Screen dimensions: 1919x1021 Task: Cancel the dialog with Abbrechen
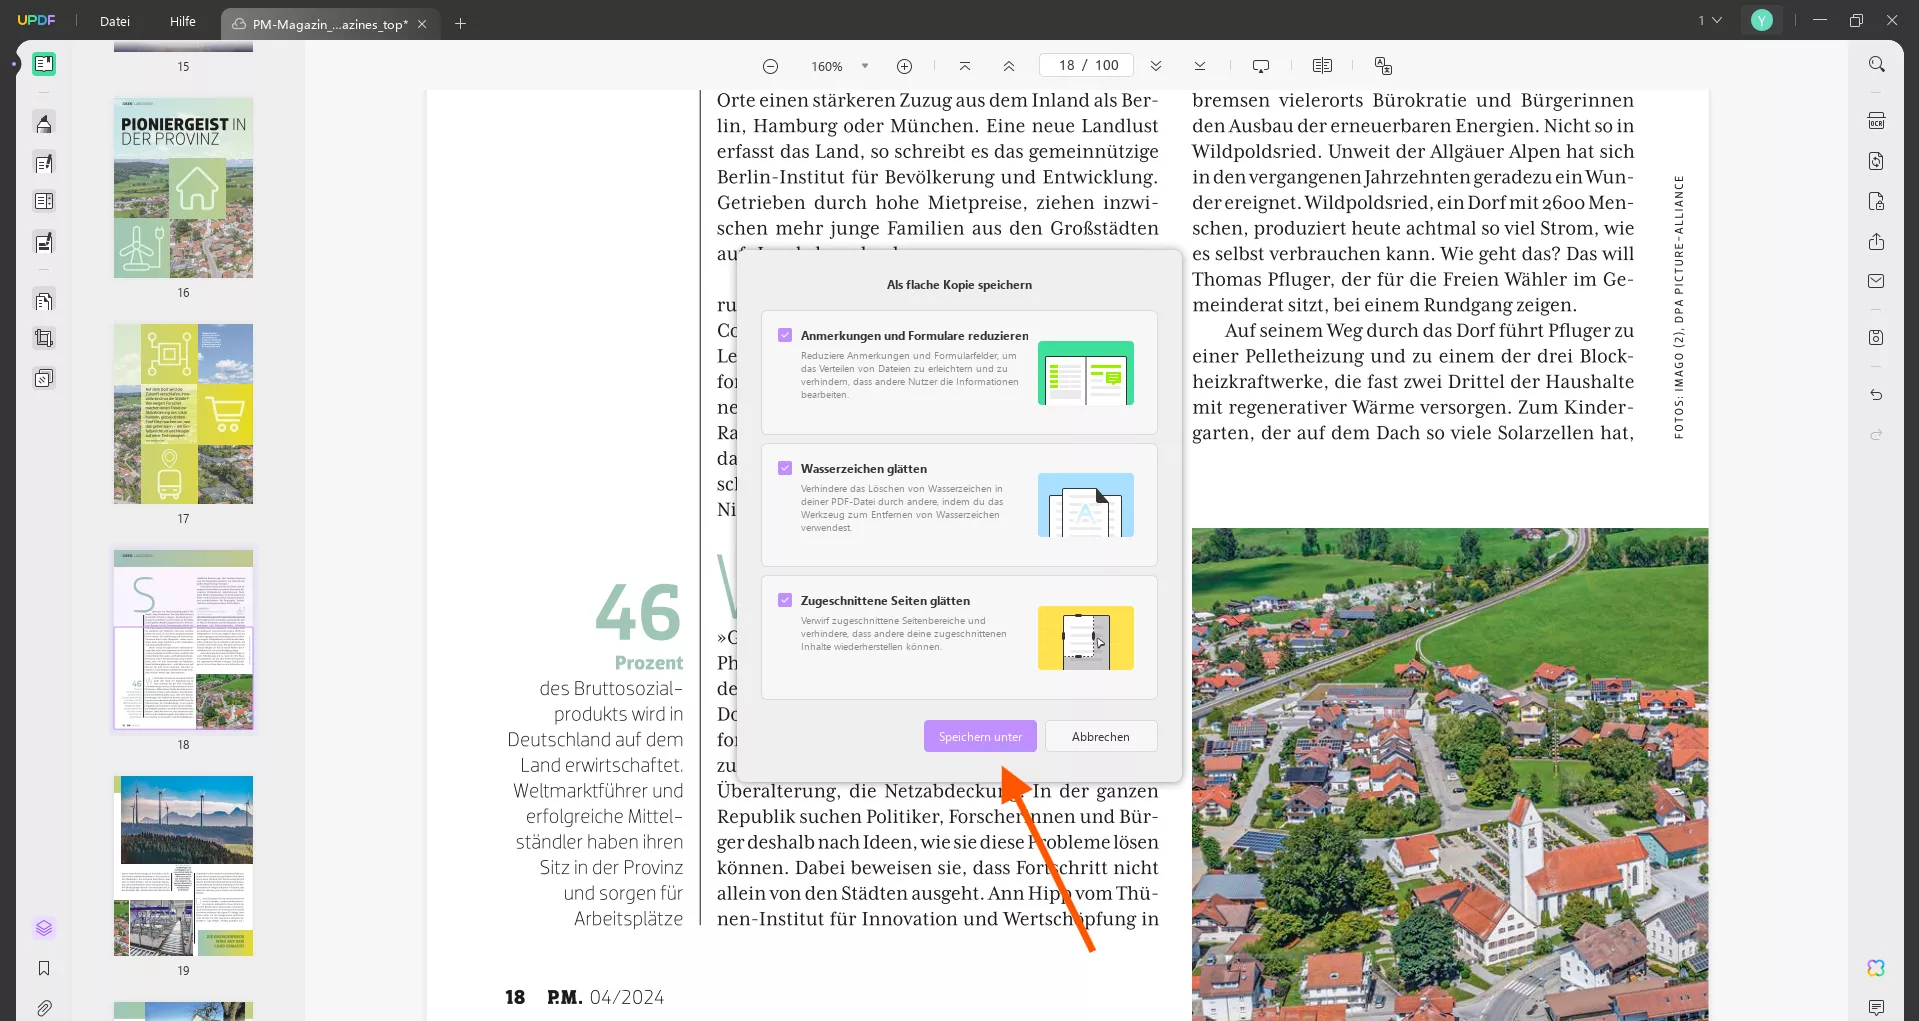(1100, 736)
